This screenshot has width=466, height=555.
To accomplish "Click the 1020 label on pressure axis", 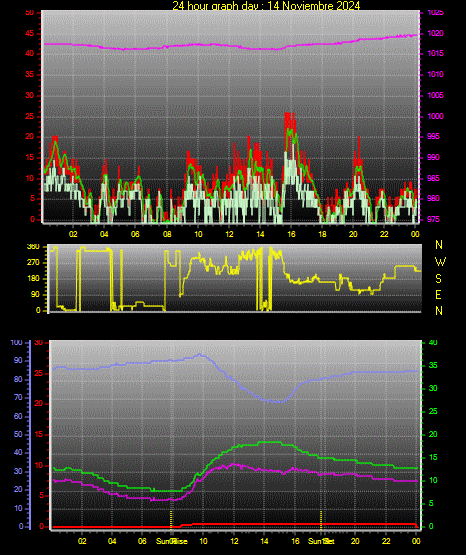I will coord(436,33).
